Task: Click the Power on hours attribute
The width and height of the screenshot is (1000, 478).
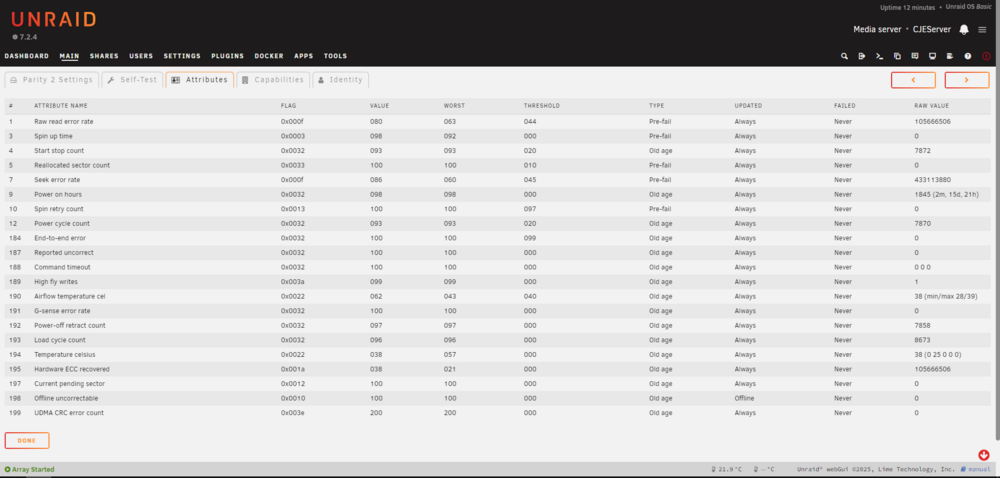Action: point(58,194)
